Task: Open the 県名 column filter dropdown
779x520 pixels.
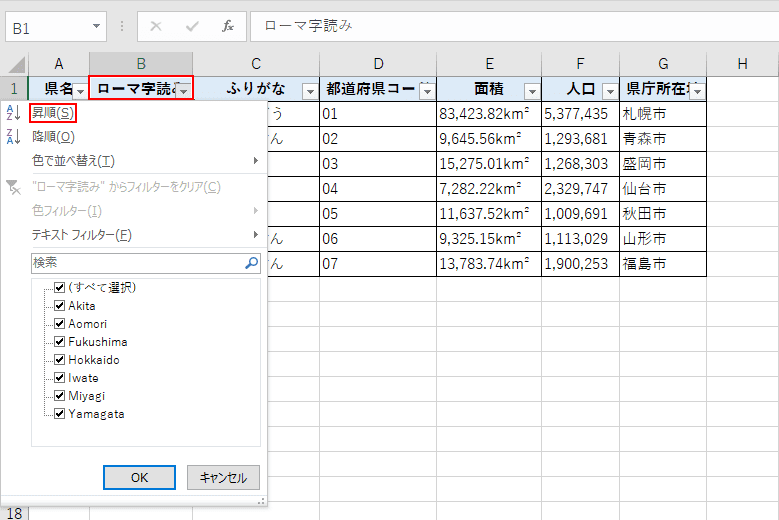Action: click(x=80, y=91)
